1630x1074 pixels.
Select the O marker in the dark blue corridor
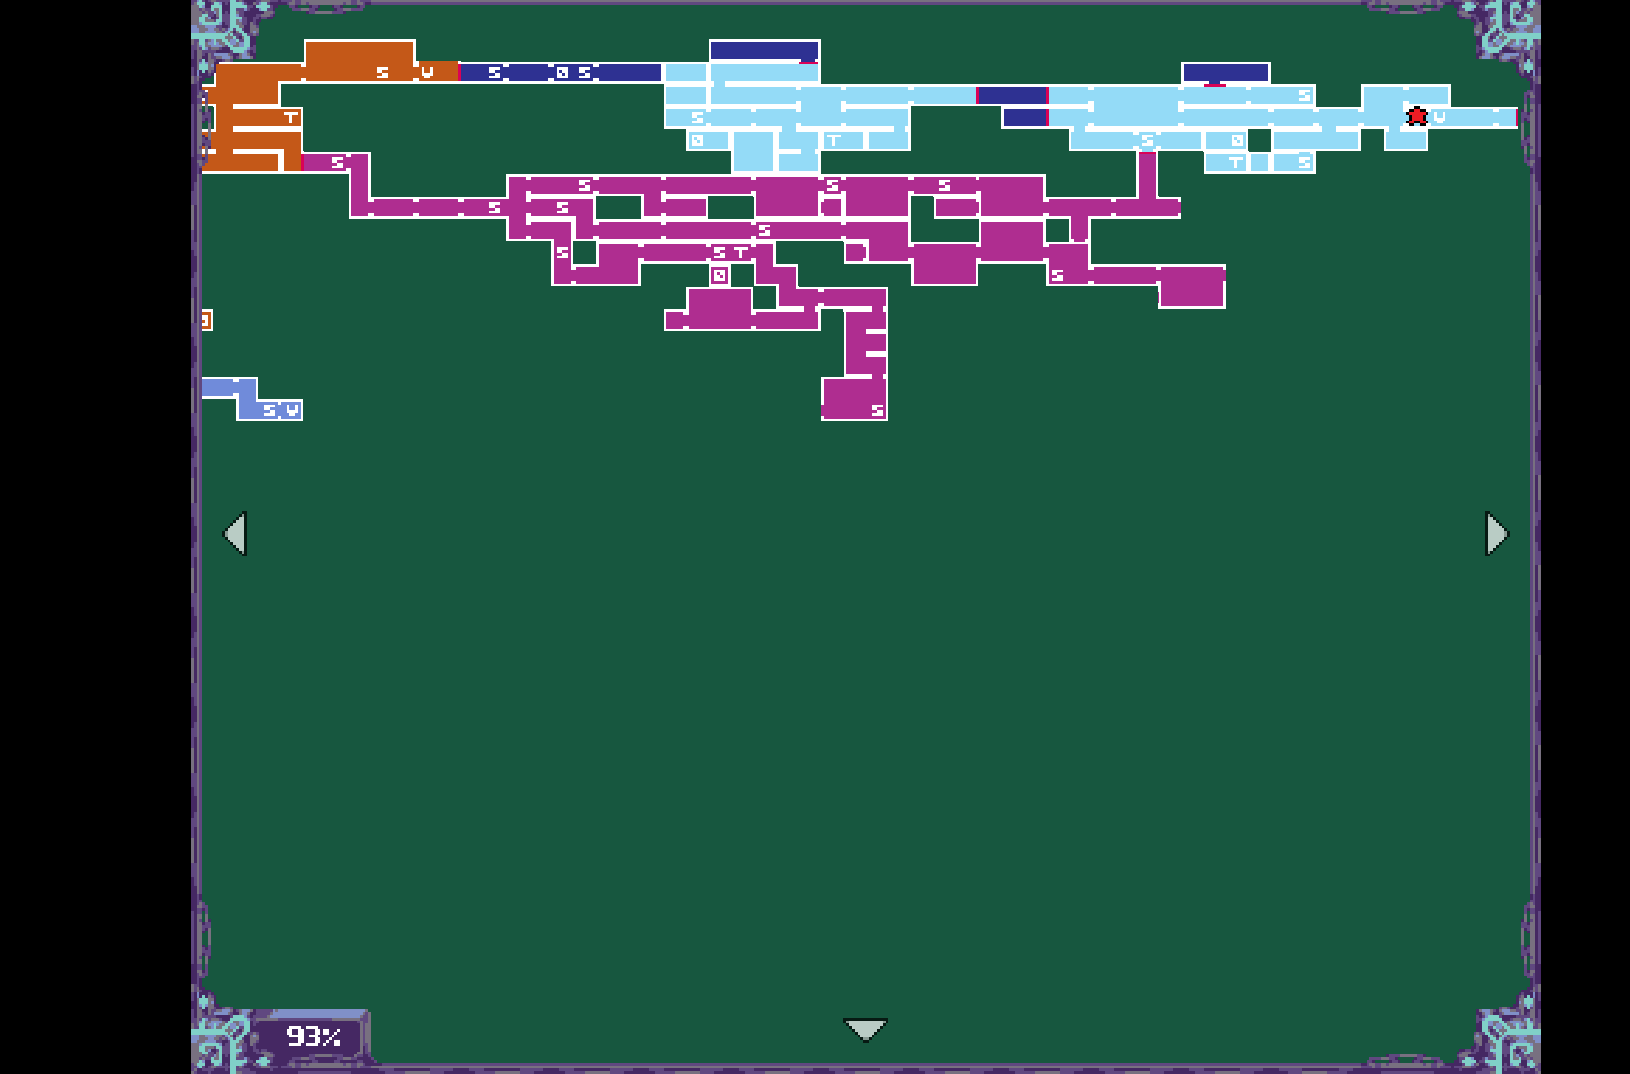point(562,72)
